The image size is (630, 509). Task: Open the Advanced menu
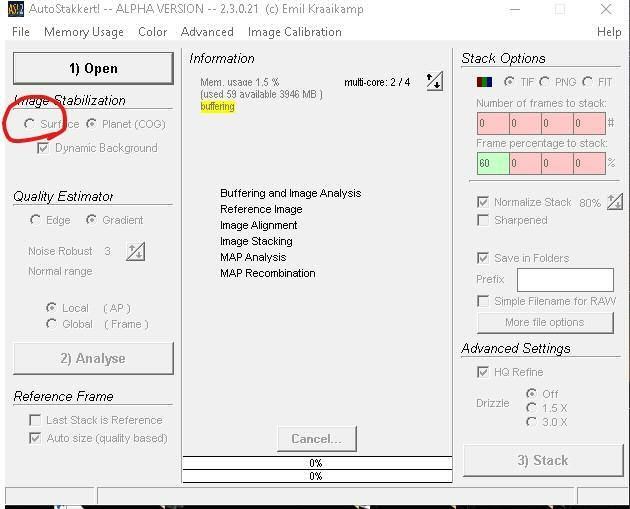click(x=207, y=32)
